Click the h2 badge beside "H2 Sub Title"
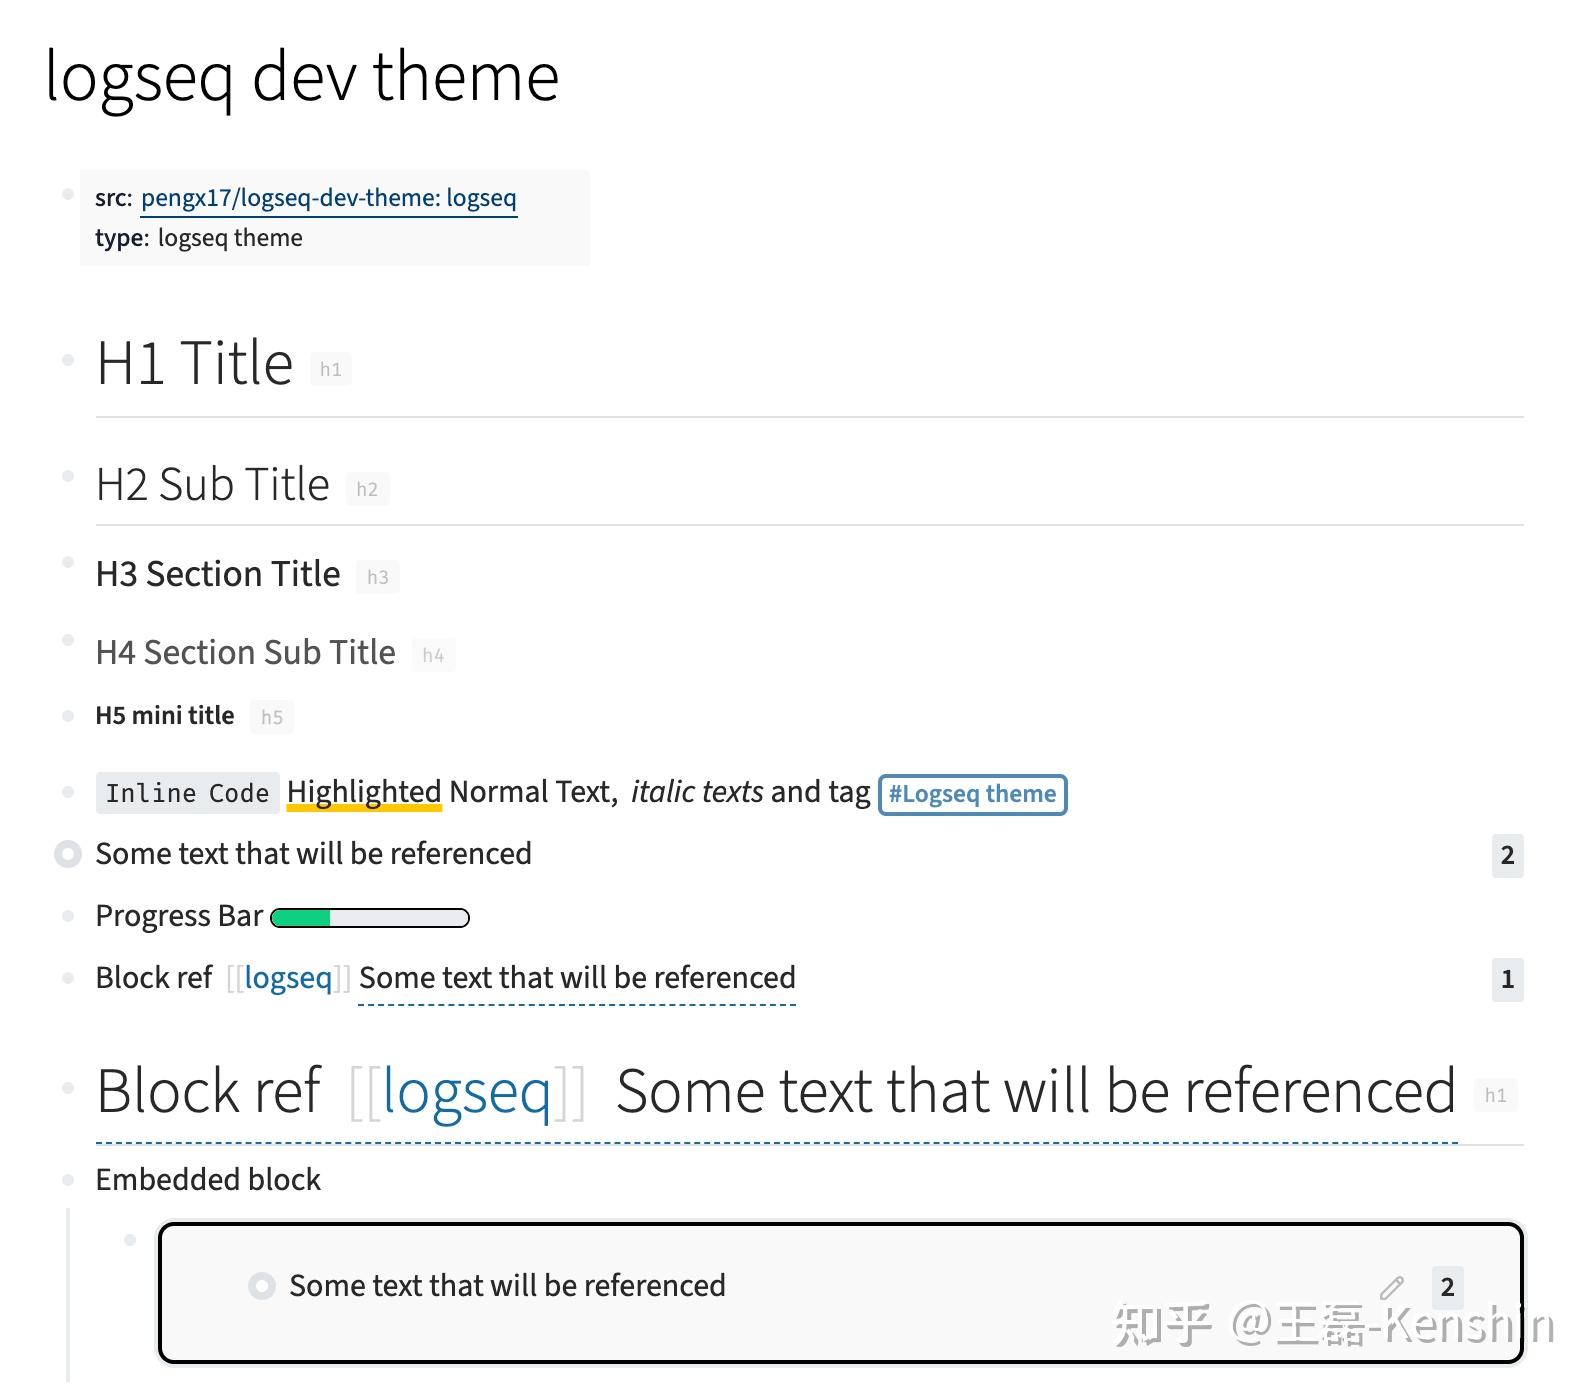 pyautogui.click(x=368, y=488)
